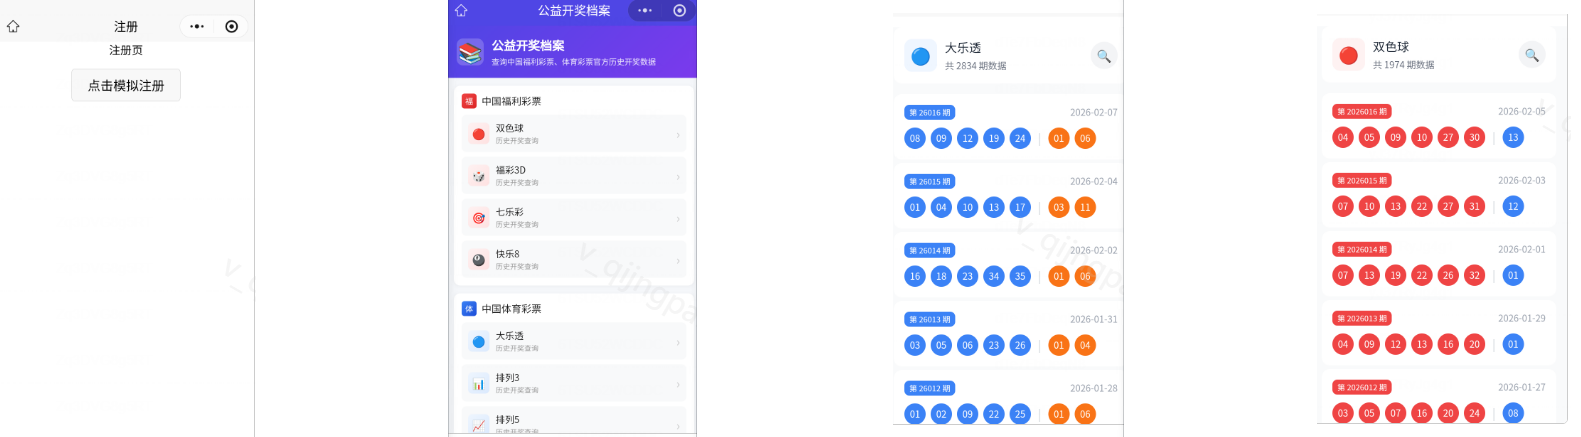1581x437 pixels.
Task: Select the 排列3 list entry label
Action: [508, 378]
